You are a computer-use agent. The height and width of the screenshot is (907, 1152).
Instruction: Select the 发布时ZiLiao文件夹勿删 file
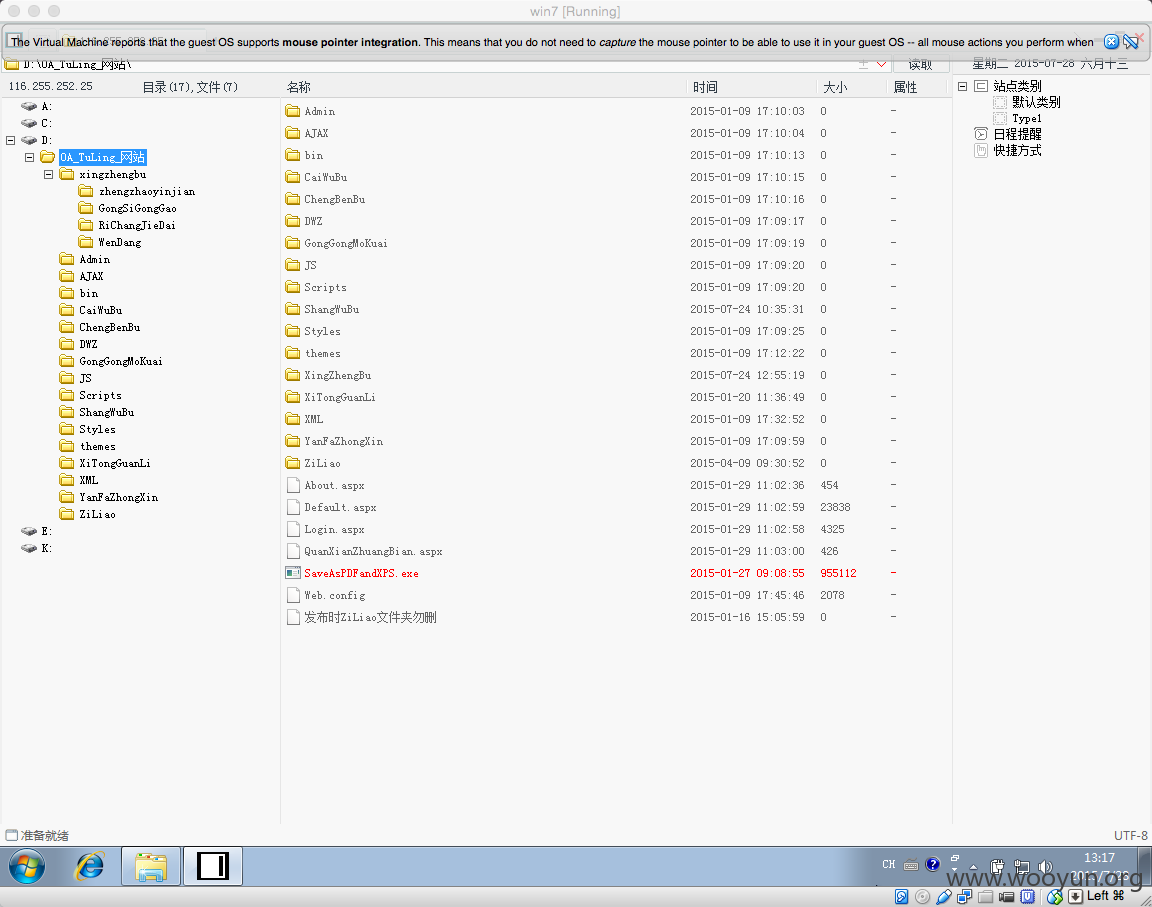[370, 617]
